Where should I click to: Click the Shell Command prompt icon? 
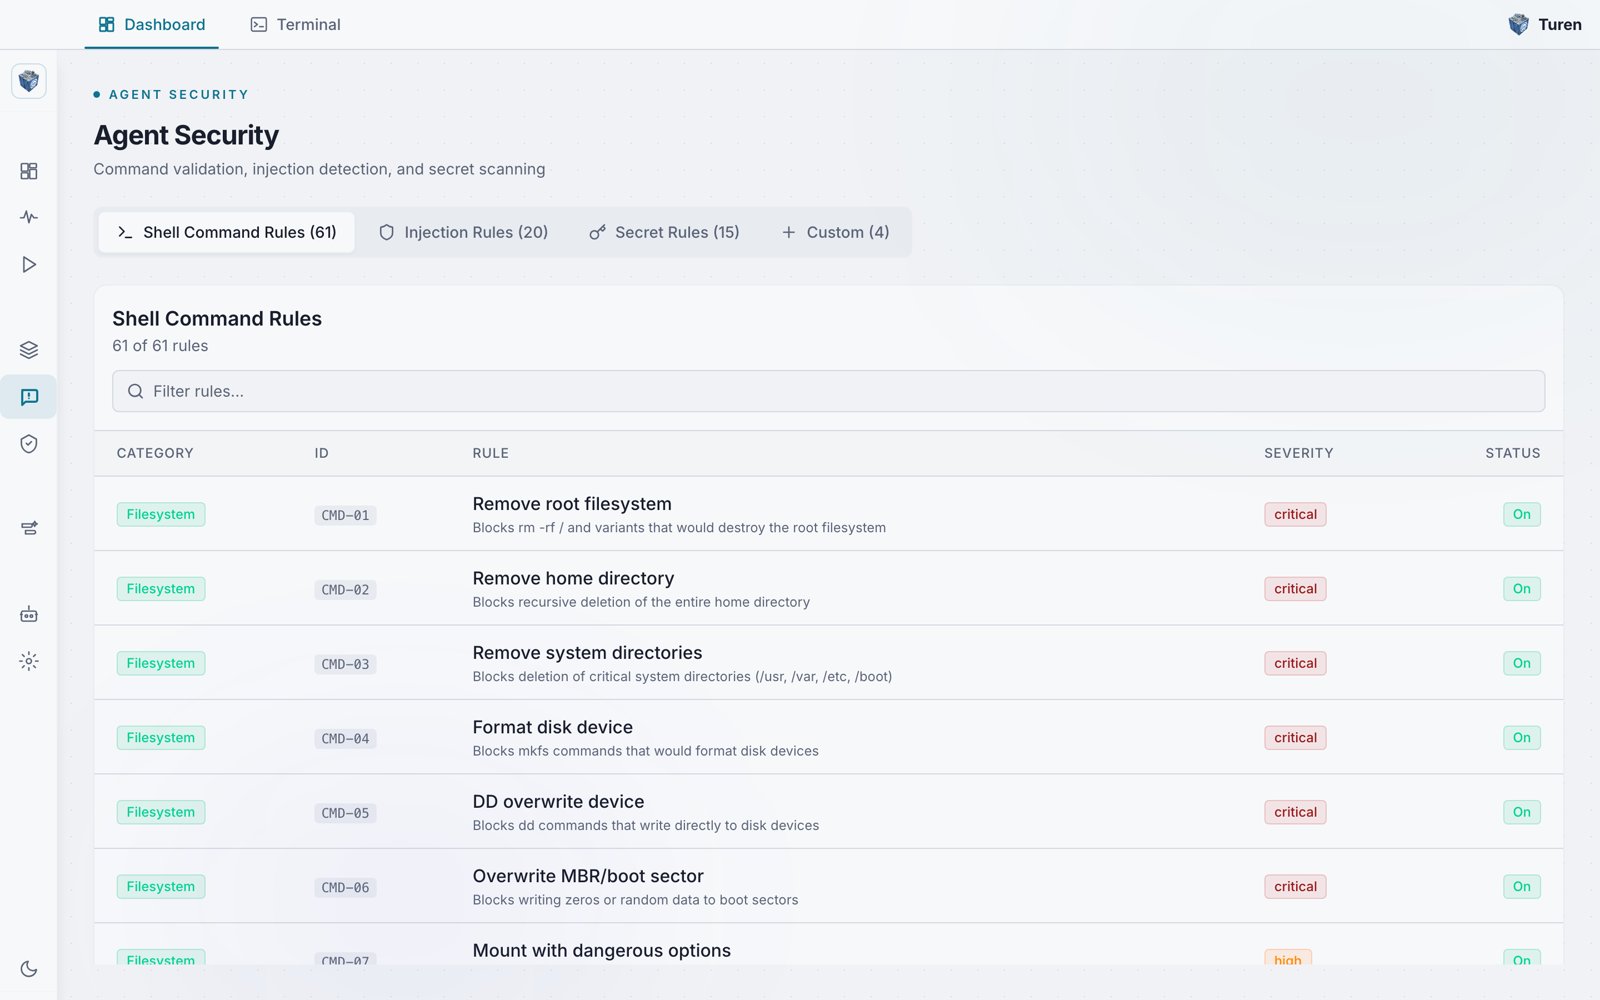(125, 232)
